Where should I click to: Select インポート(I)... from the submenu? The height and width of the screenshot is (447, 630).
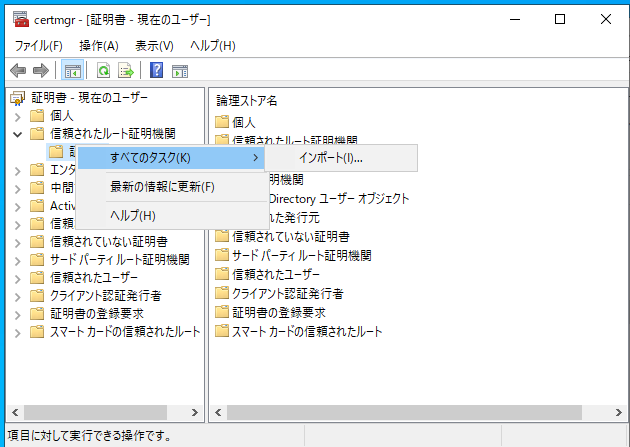[x=341, y=158]
